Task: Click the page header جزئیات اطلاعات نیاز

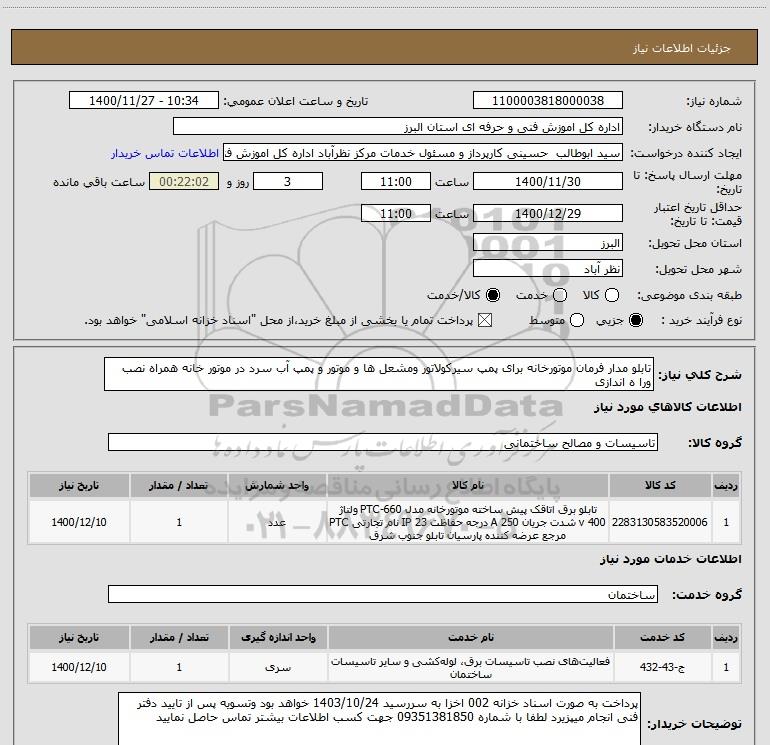Action: point(682,48)
